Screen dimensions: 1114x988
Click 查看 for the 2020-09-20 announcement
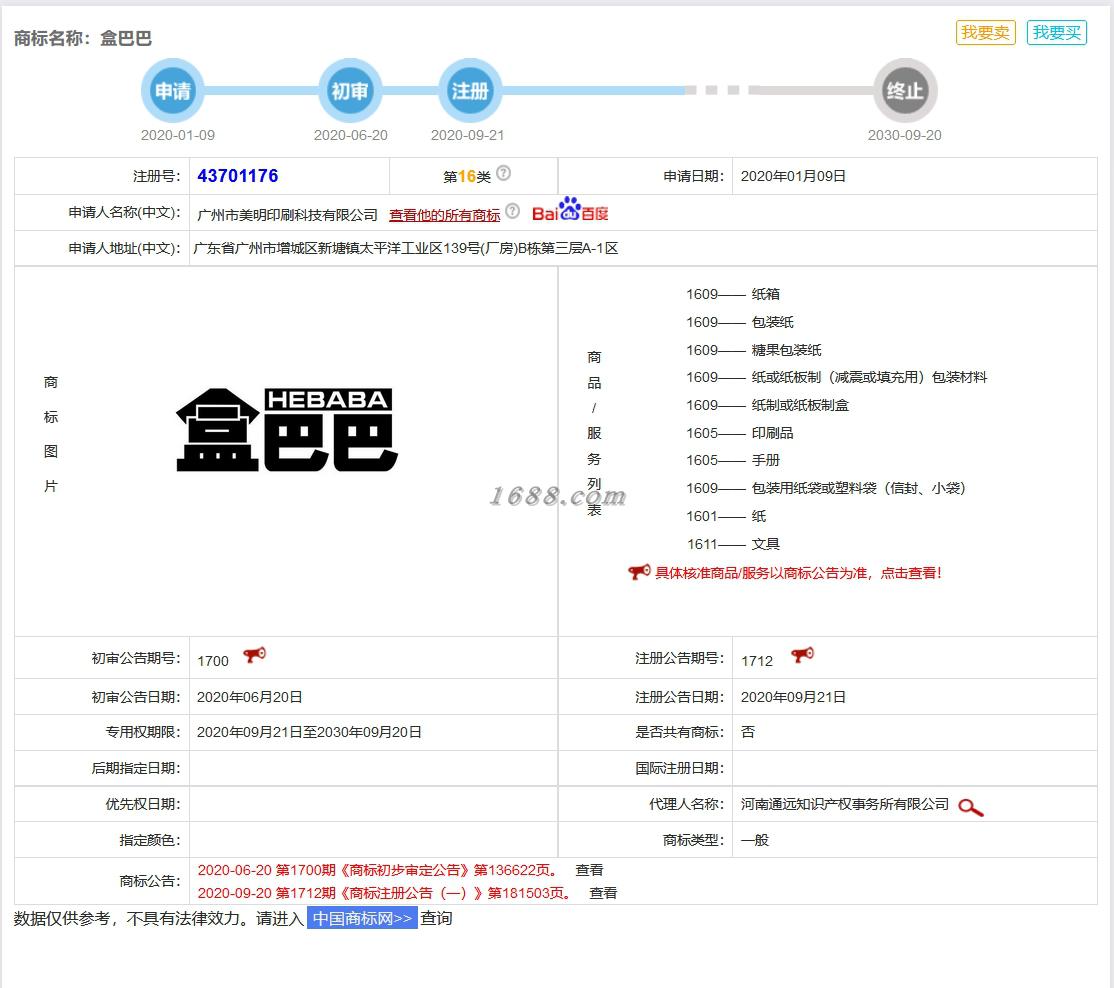point(603,893)
